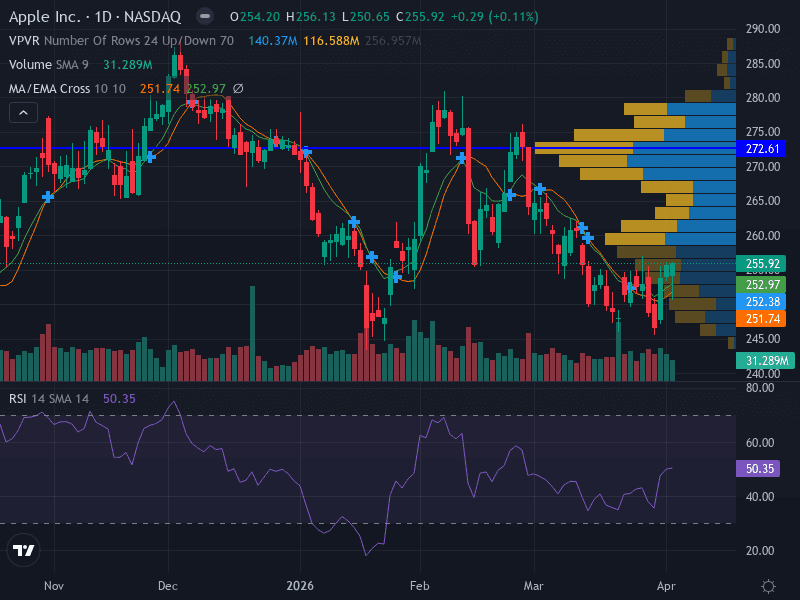Click the 255.92 current price label
The image size is (800, 600).
(x=761, y=263)
